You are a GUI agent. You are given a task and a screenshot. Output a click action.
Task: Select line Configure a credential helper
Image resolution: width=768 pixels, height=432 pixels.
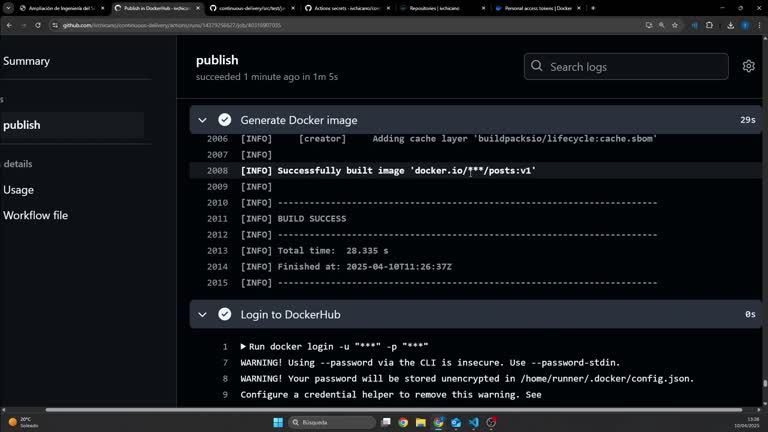[391, 395]
